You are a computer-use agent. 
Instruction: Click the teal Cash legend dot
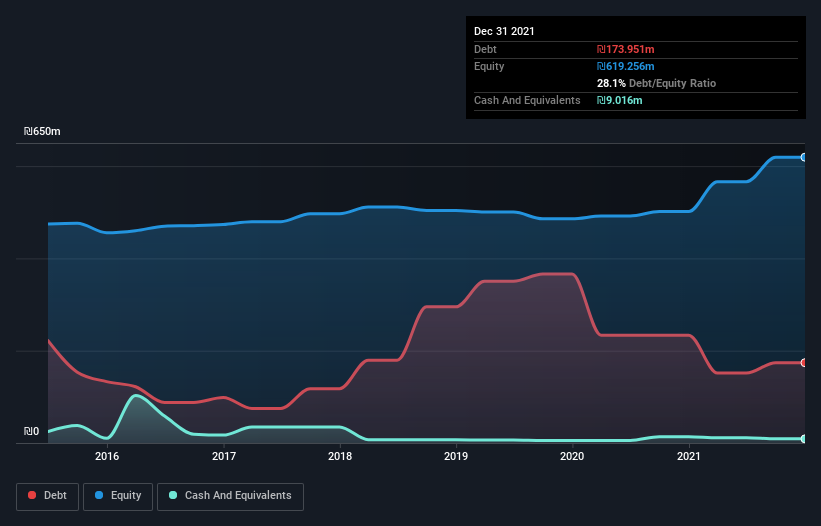pyautogui.click(x=173, y=495)
